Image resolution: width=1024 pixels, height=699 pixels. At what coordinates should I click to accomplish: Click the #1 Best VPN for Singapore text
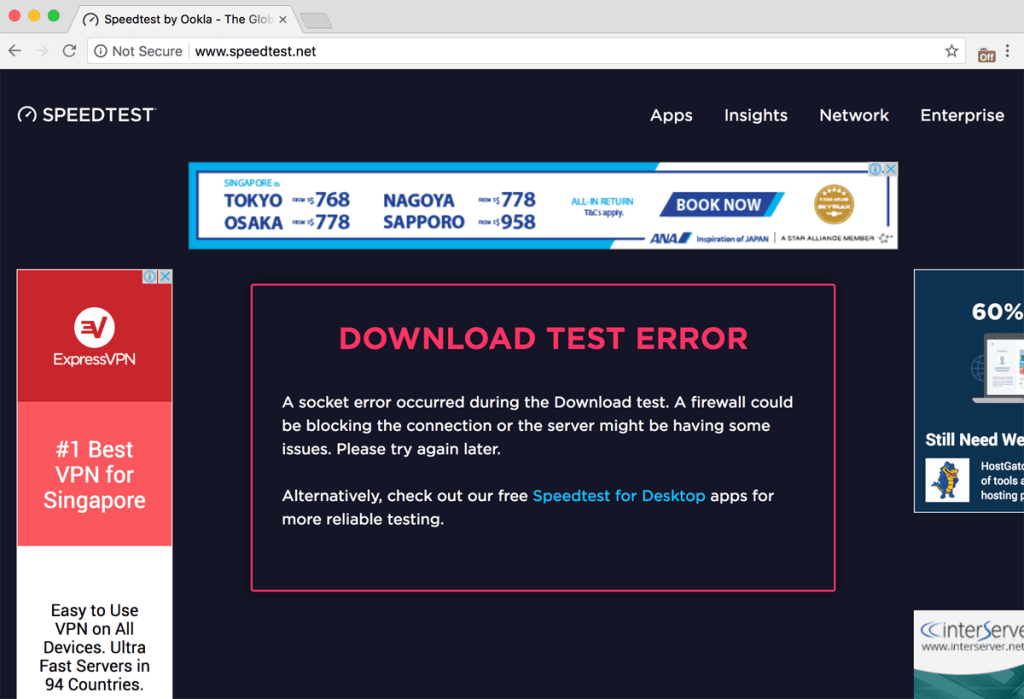coord(95,475)
